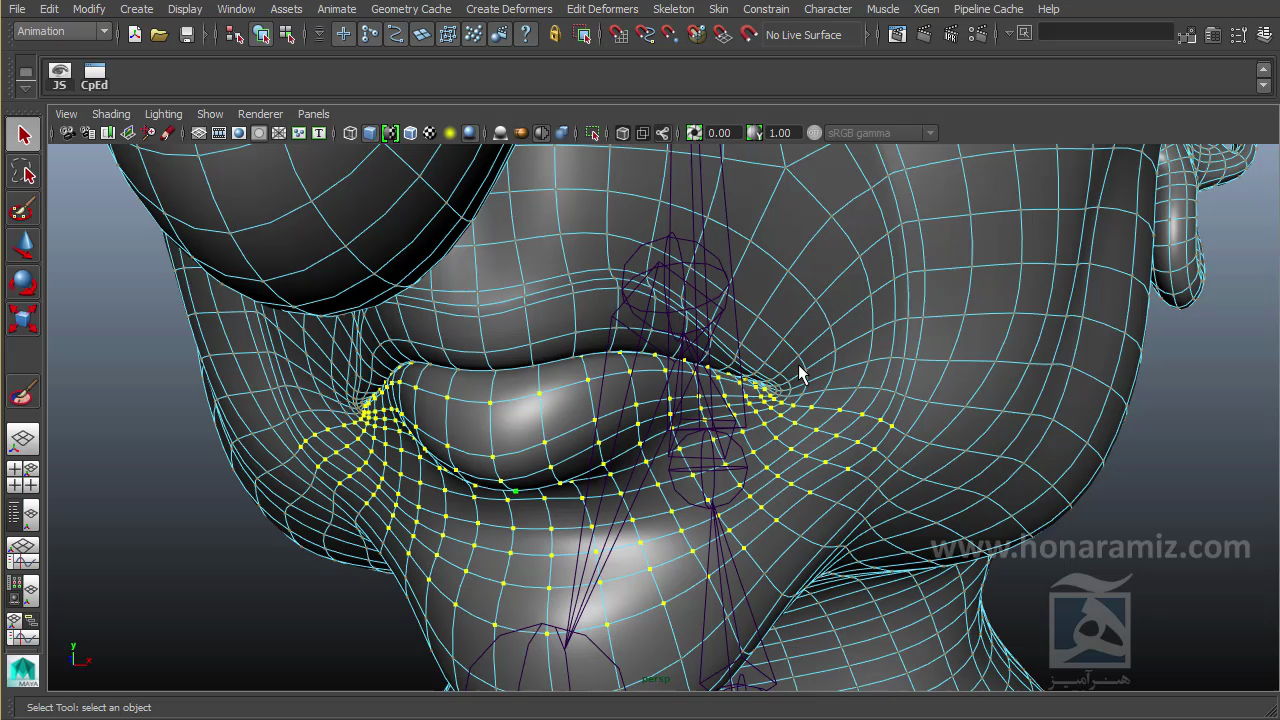Open the Render View window
Screen dimensions: 1280x720
(x=898, y=35)
